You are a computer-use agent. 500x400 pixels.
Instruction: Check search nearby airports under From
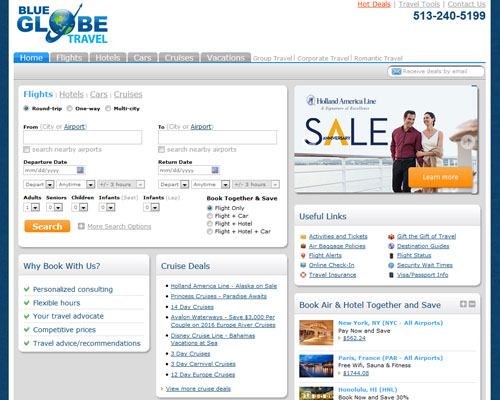27,149
